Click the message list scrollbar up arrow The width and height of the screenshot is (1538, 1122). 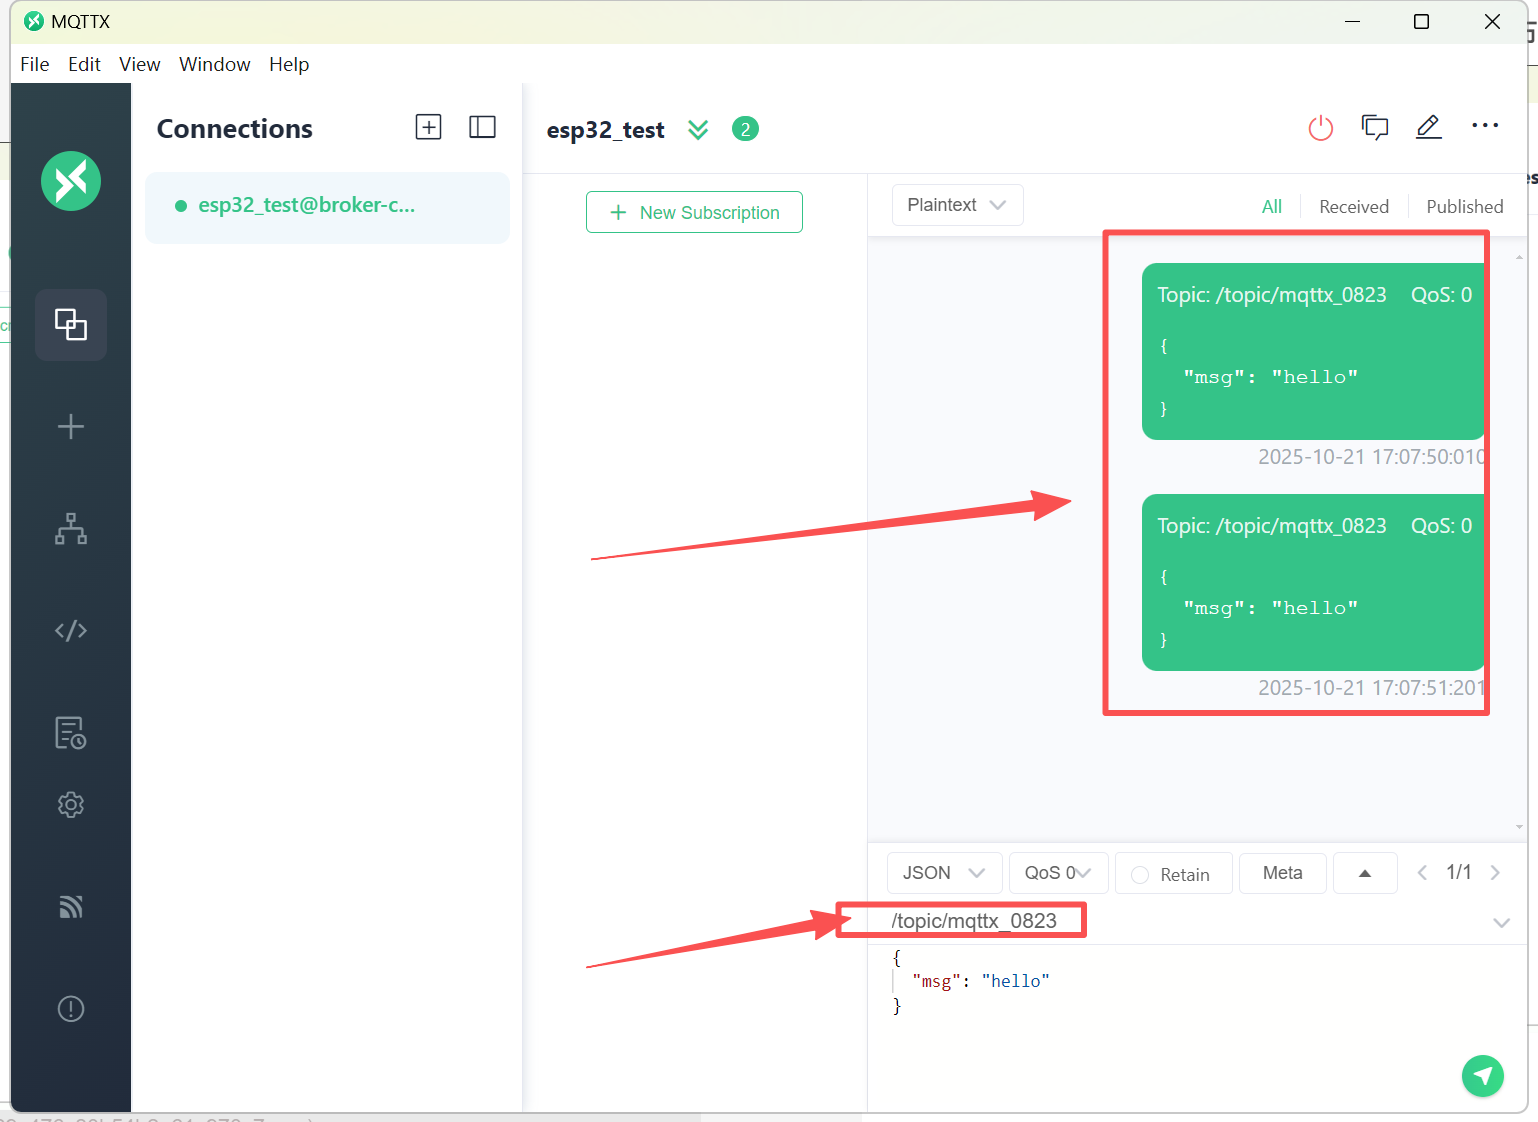[1519, 257]
